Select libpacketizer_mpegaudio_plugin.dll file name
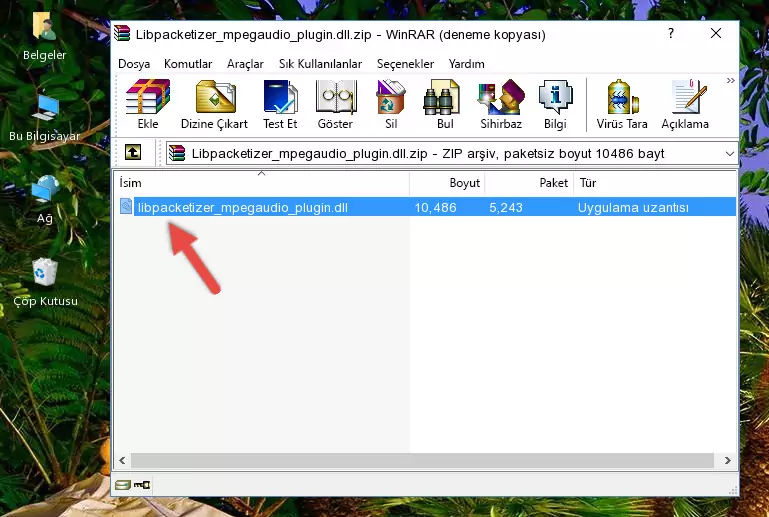 point(242,207)
